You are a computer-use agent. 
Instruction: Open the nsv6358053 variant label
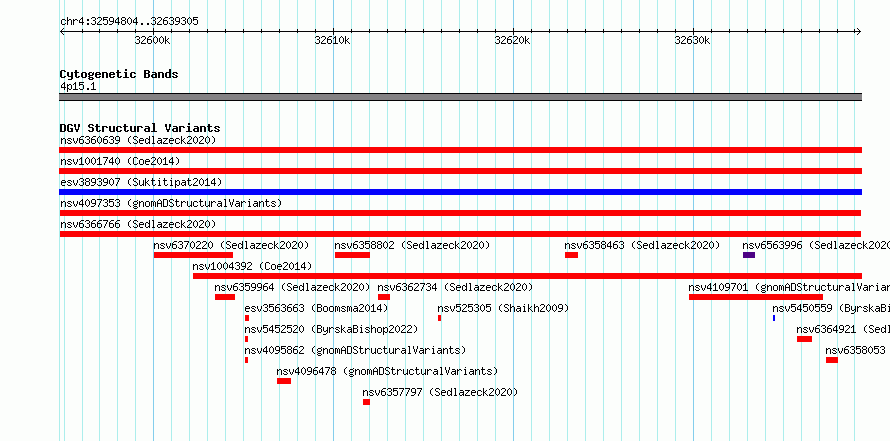point(856,350)
